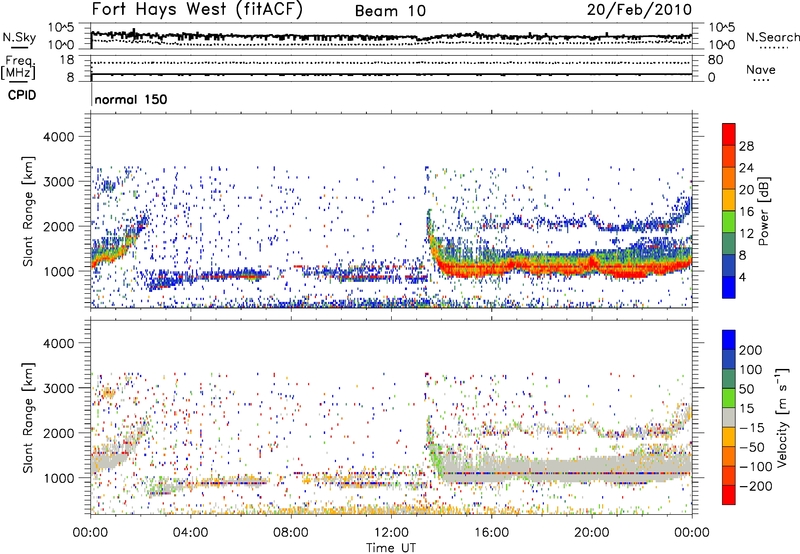Click the 80 tick on Nave axis

click(x=715, y=60)
